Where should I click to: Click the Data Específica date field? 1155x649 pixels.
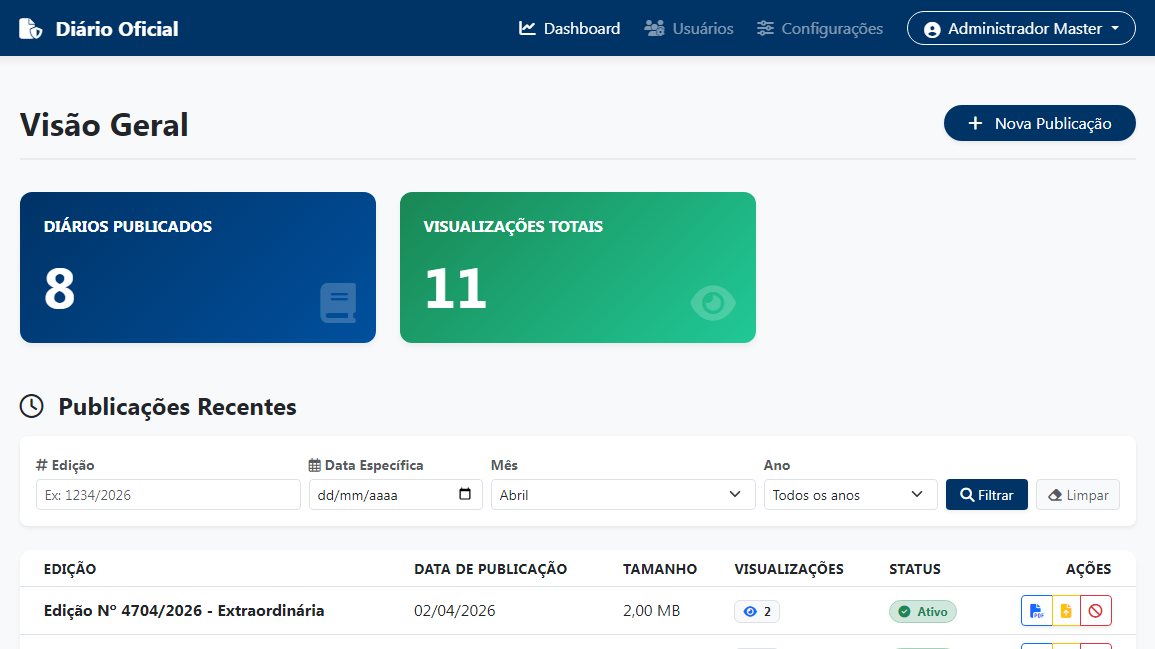(x=396, y=495)
